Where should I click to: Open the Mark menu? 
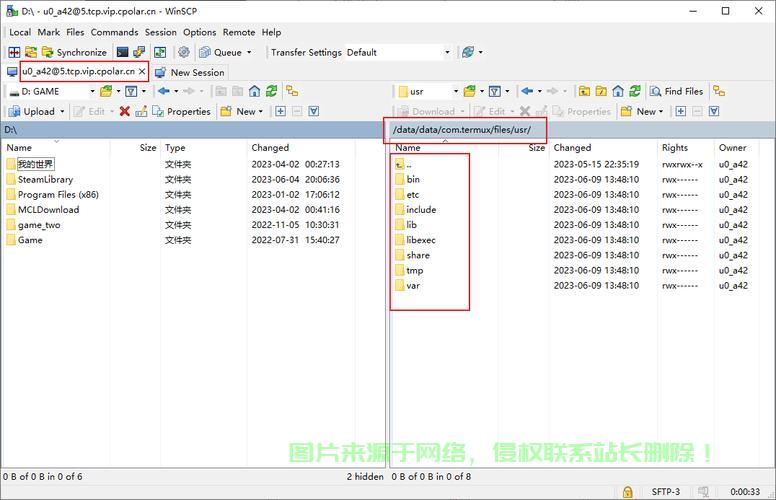click(48, 32)
